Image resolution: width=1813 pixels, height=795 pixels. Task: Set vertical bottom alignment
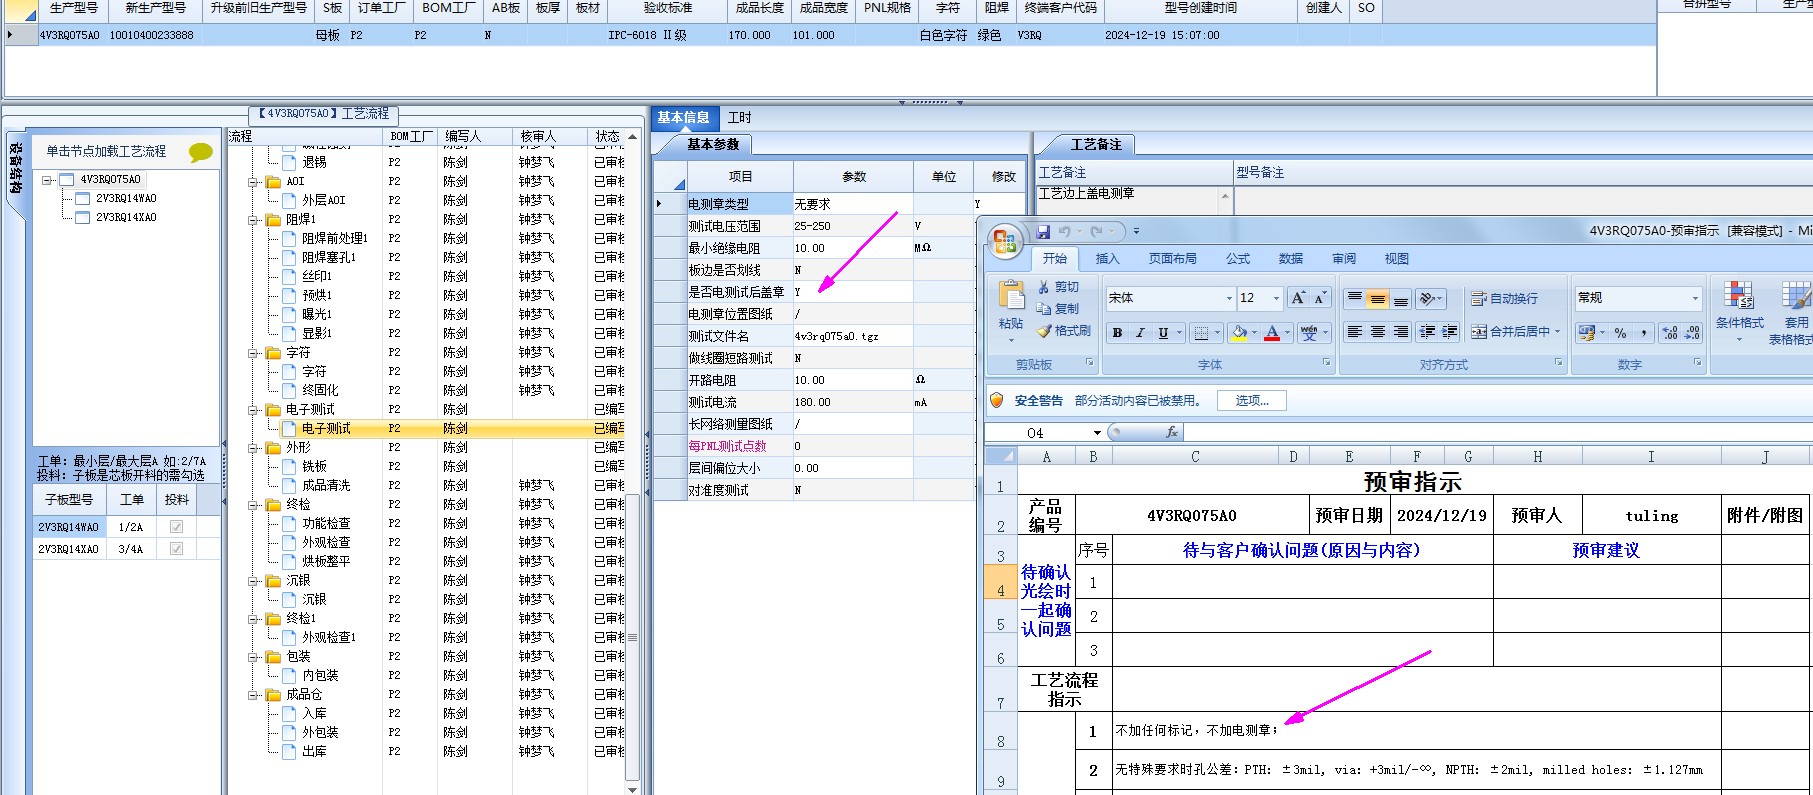point(1401,298)
